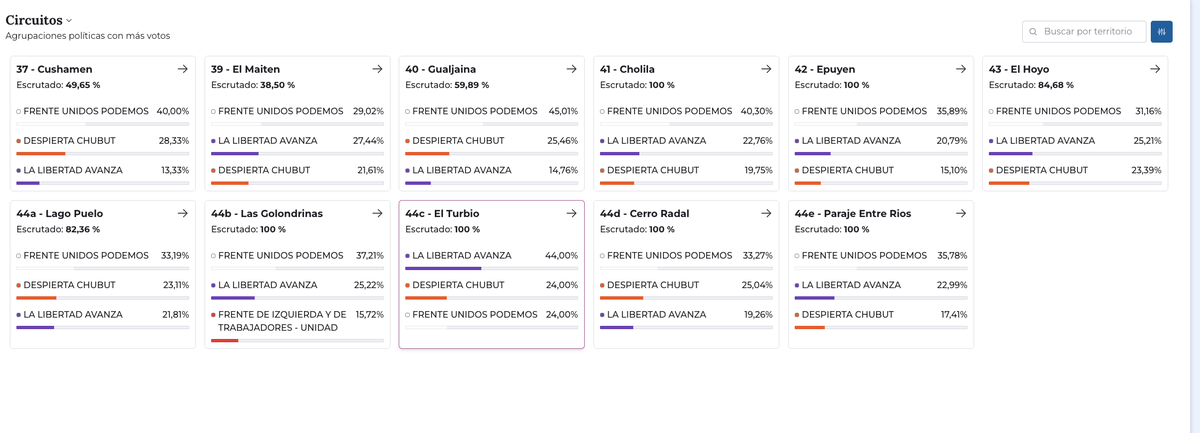Select the 41 - Cholila title
This screenshot has width=1200, height=433.
pyautogui.click(x=627, y=70)
